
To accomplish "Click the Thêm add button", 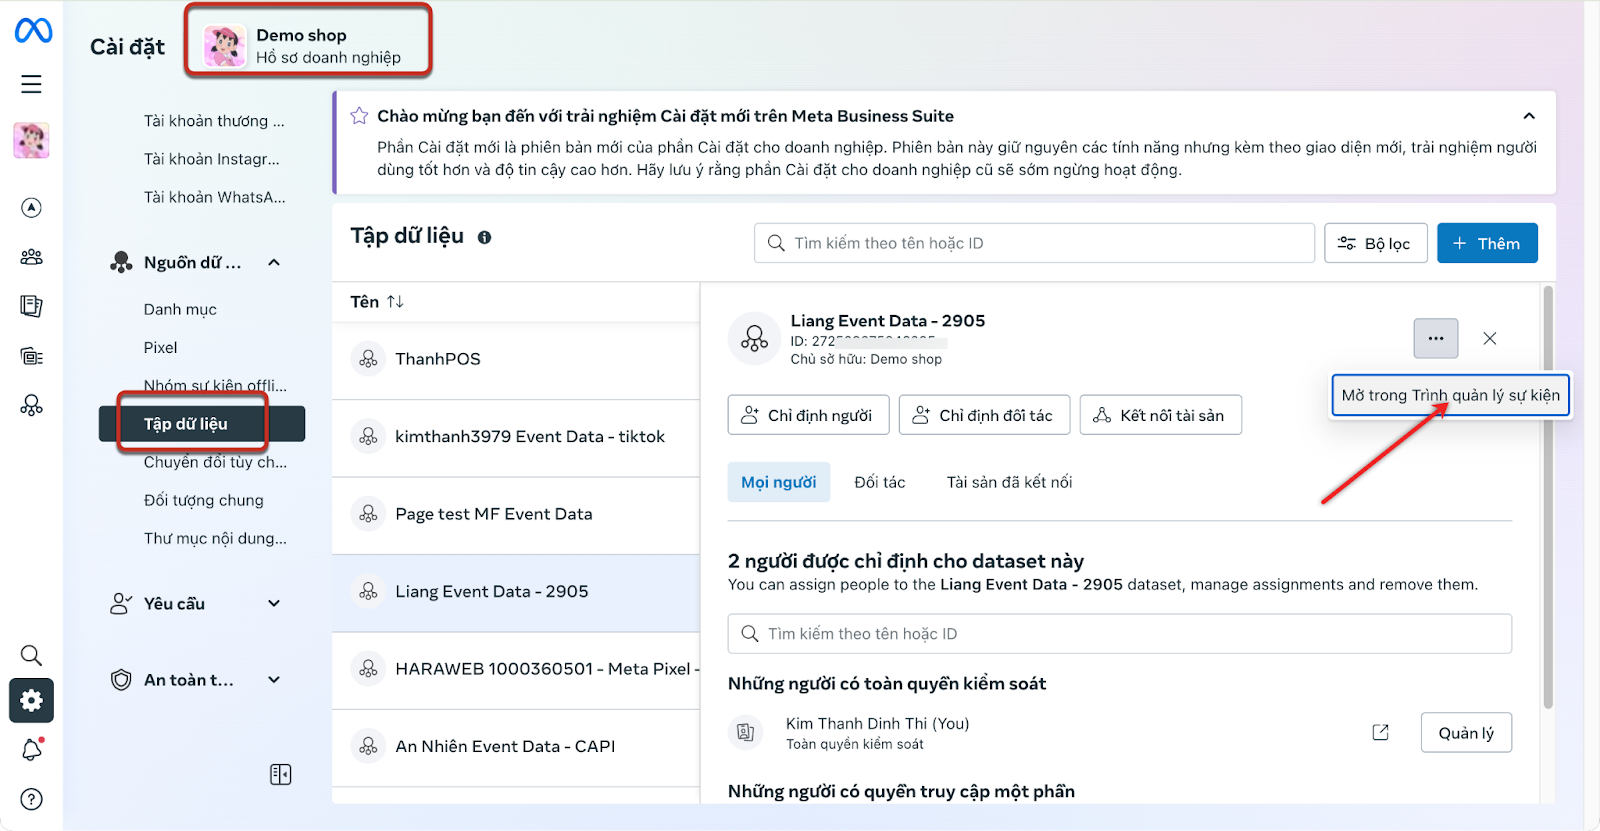I will 1487,243.
